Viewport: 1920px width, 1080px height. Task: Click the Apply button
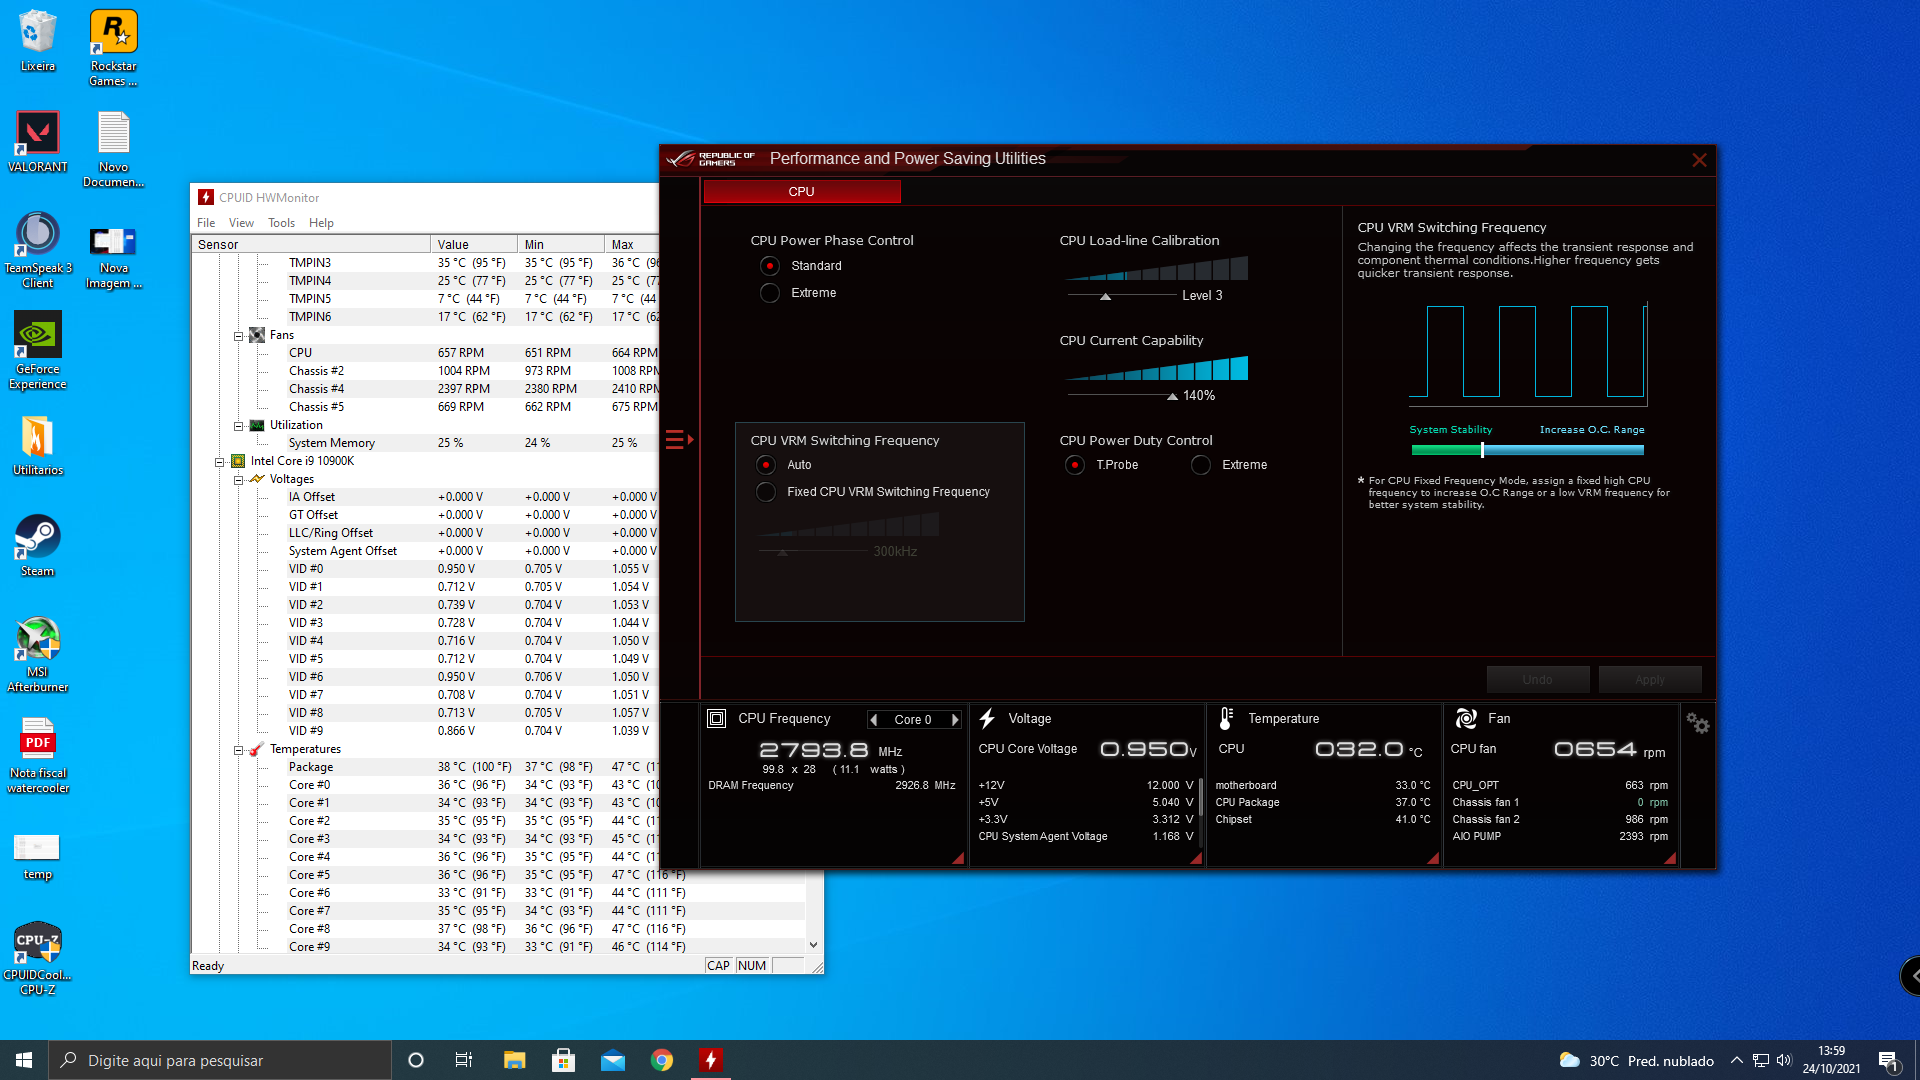pyautogui.click(x=1650, y=680)
